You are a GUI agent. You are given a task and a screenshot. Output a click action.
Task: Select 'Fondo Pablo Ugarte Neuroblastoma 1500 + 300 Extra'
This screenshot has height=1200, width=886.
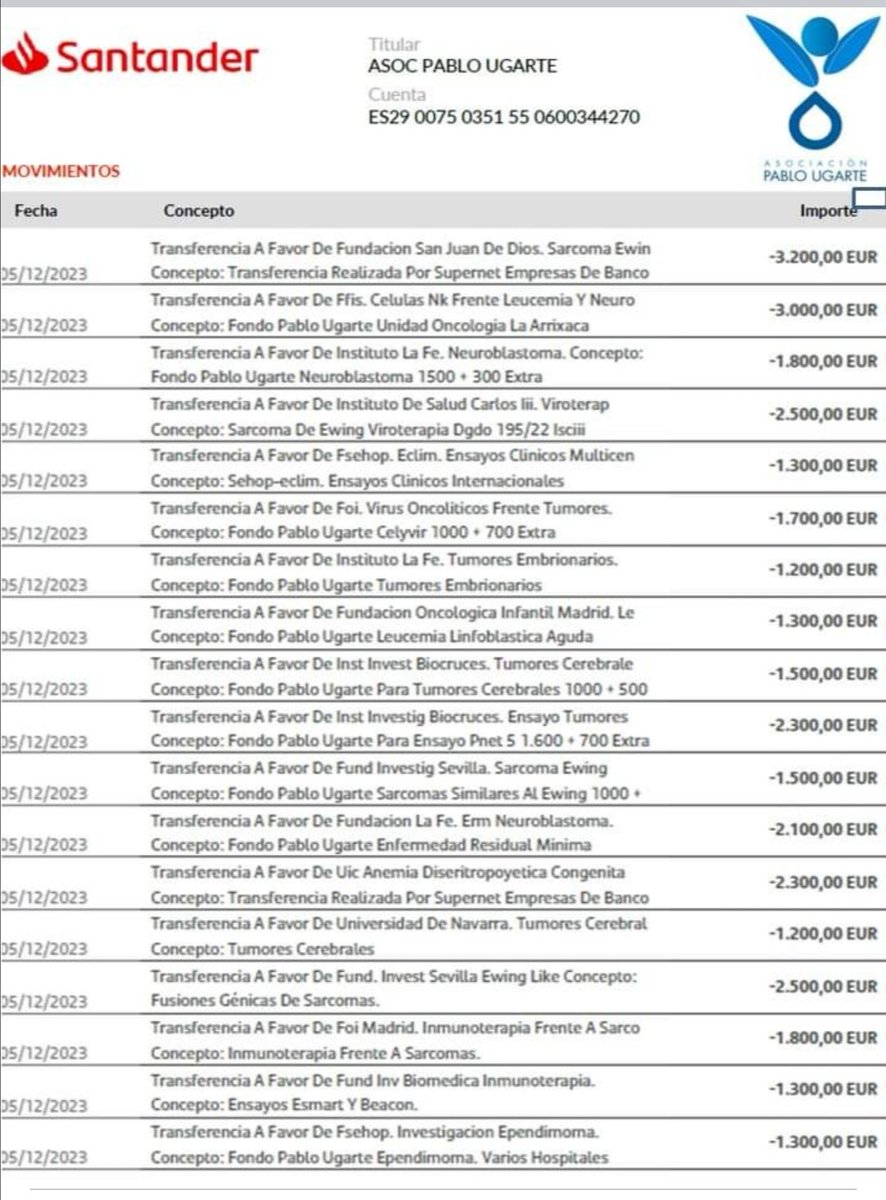(x=347, y=378)
